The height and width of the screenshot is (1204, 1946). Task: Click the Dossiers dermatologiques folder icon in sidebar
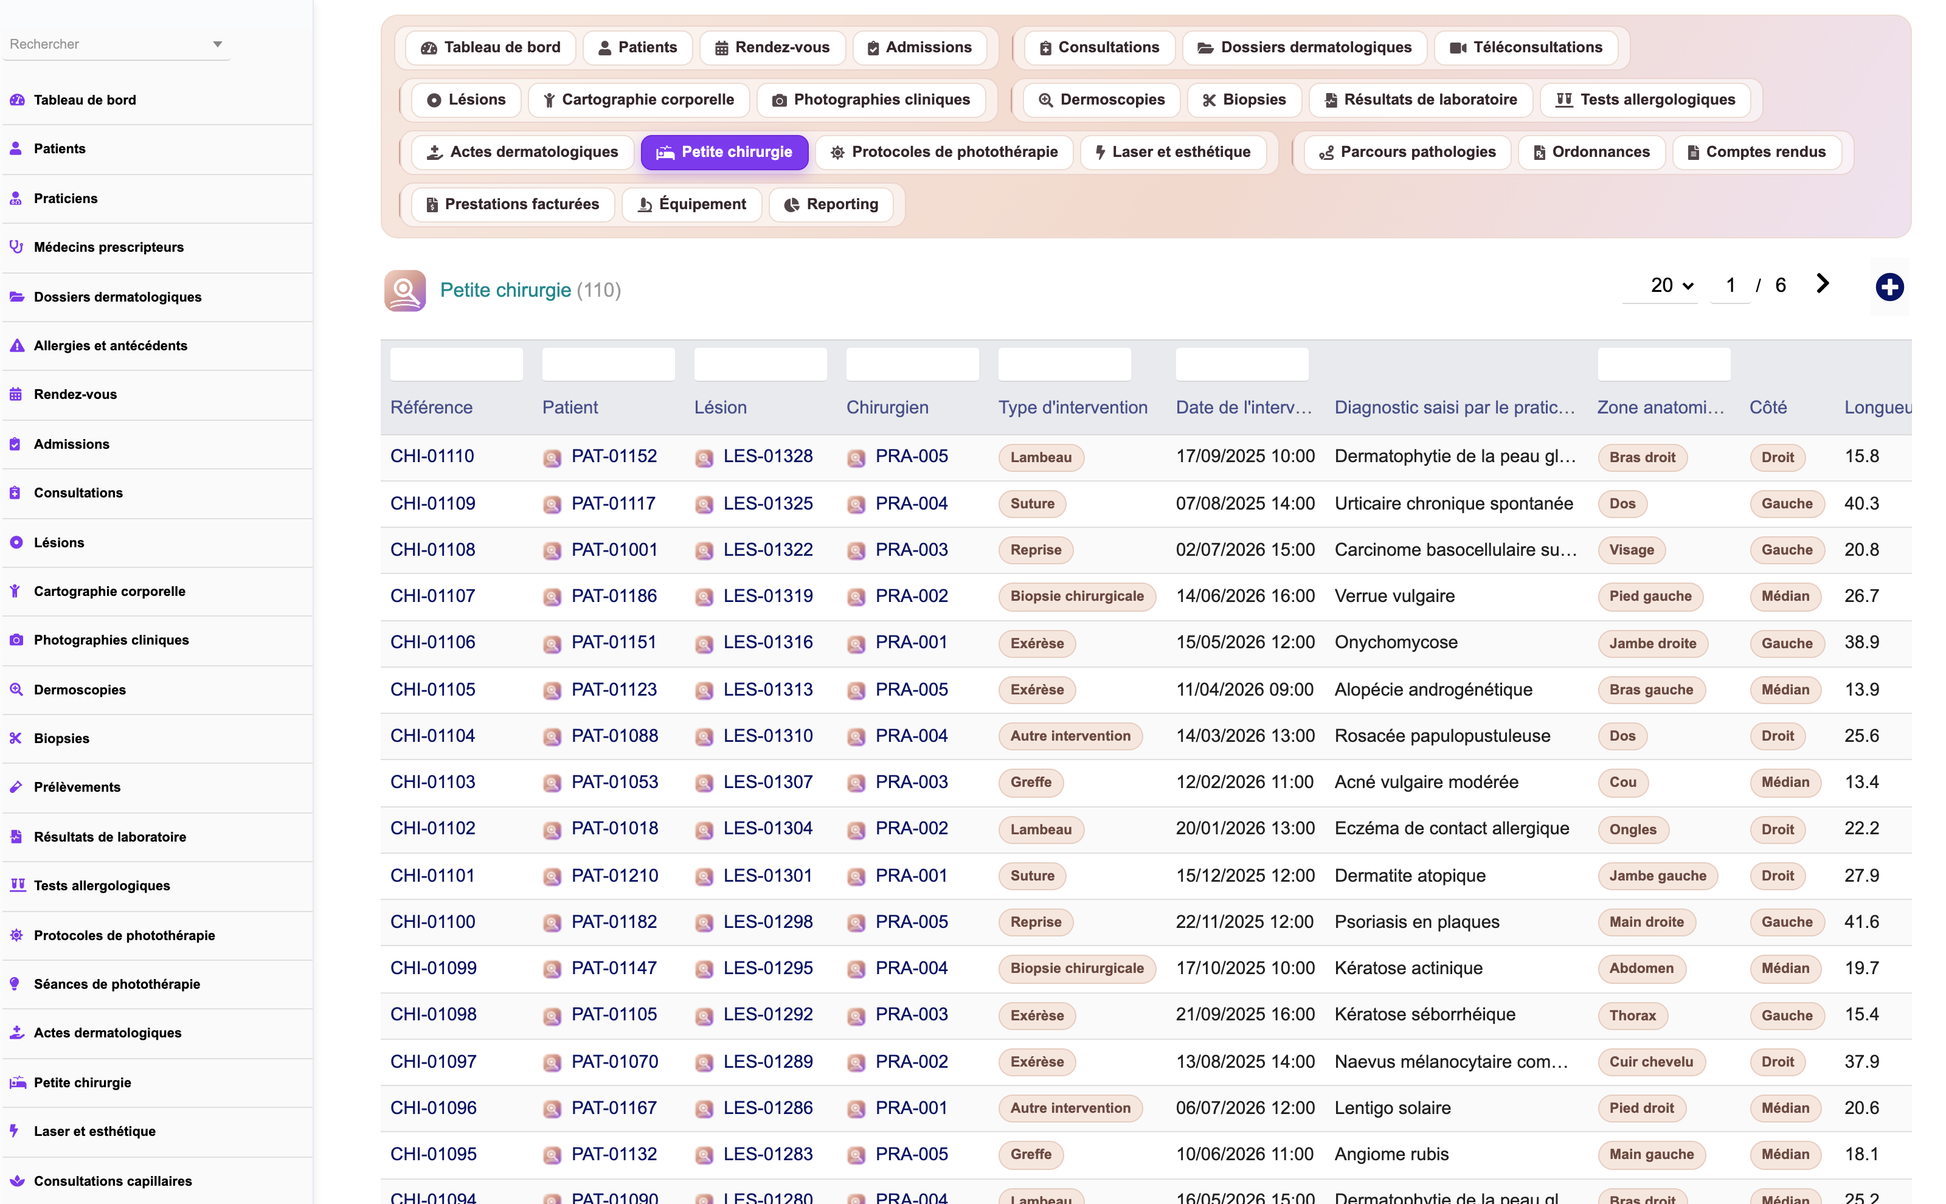17,297
